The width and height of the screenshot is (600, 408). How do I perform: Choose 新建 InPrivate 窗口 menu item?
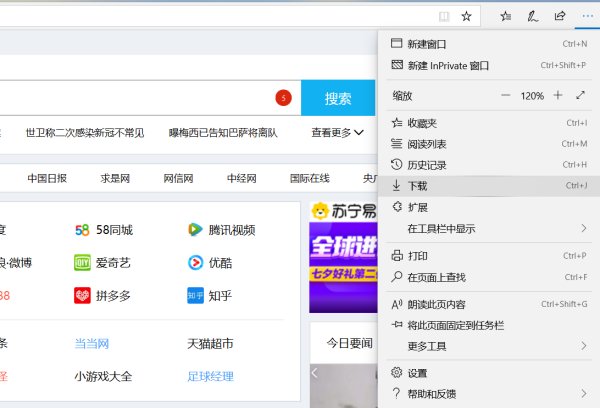click(x=448, y=66)
